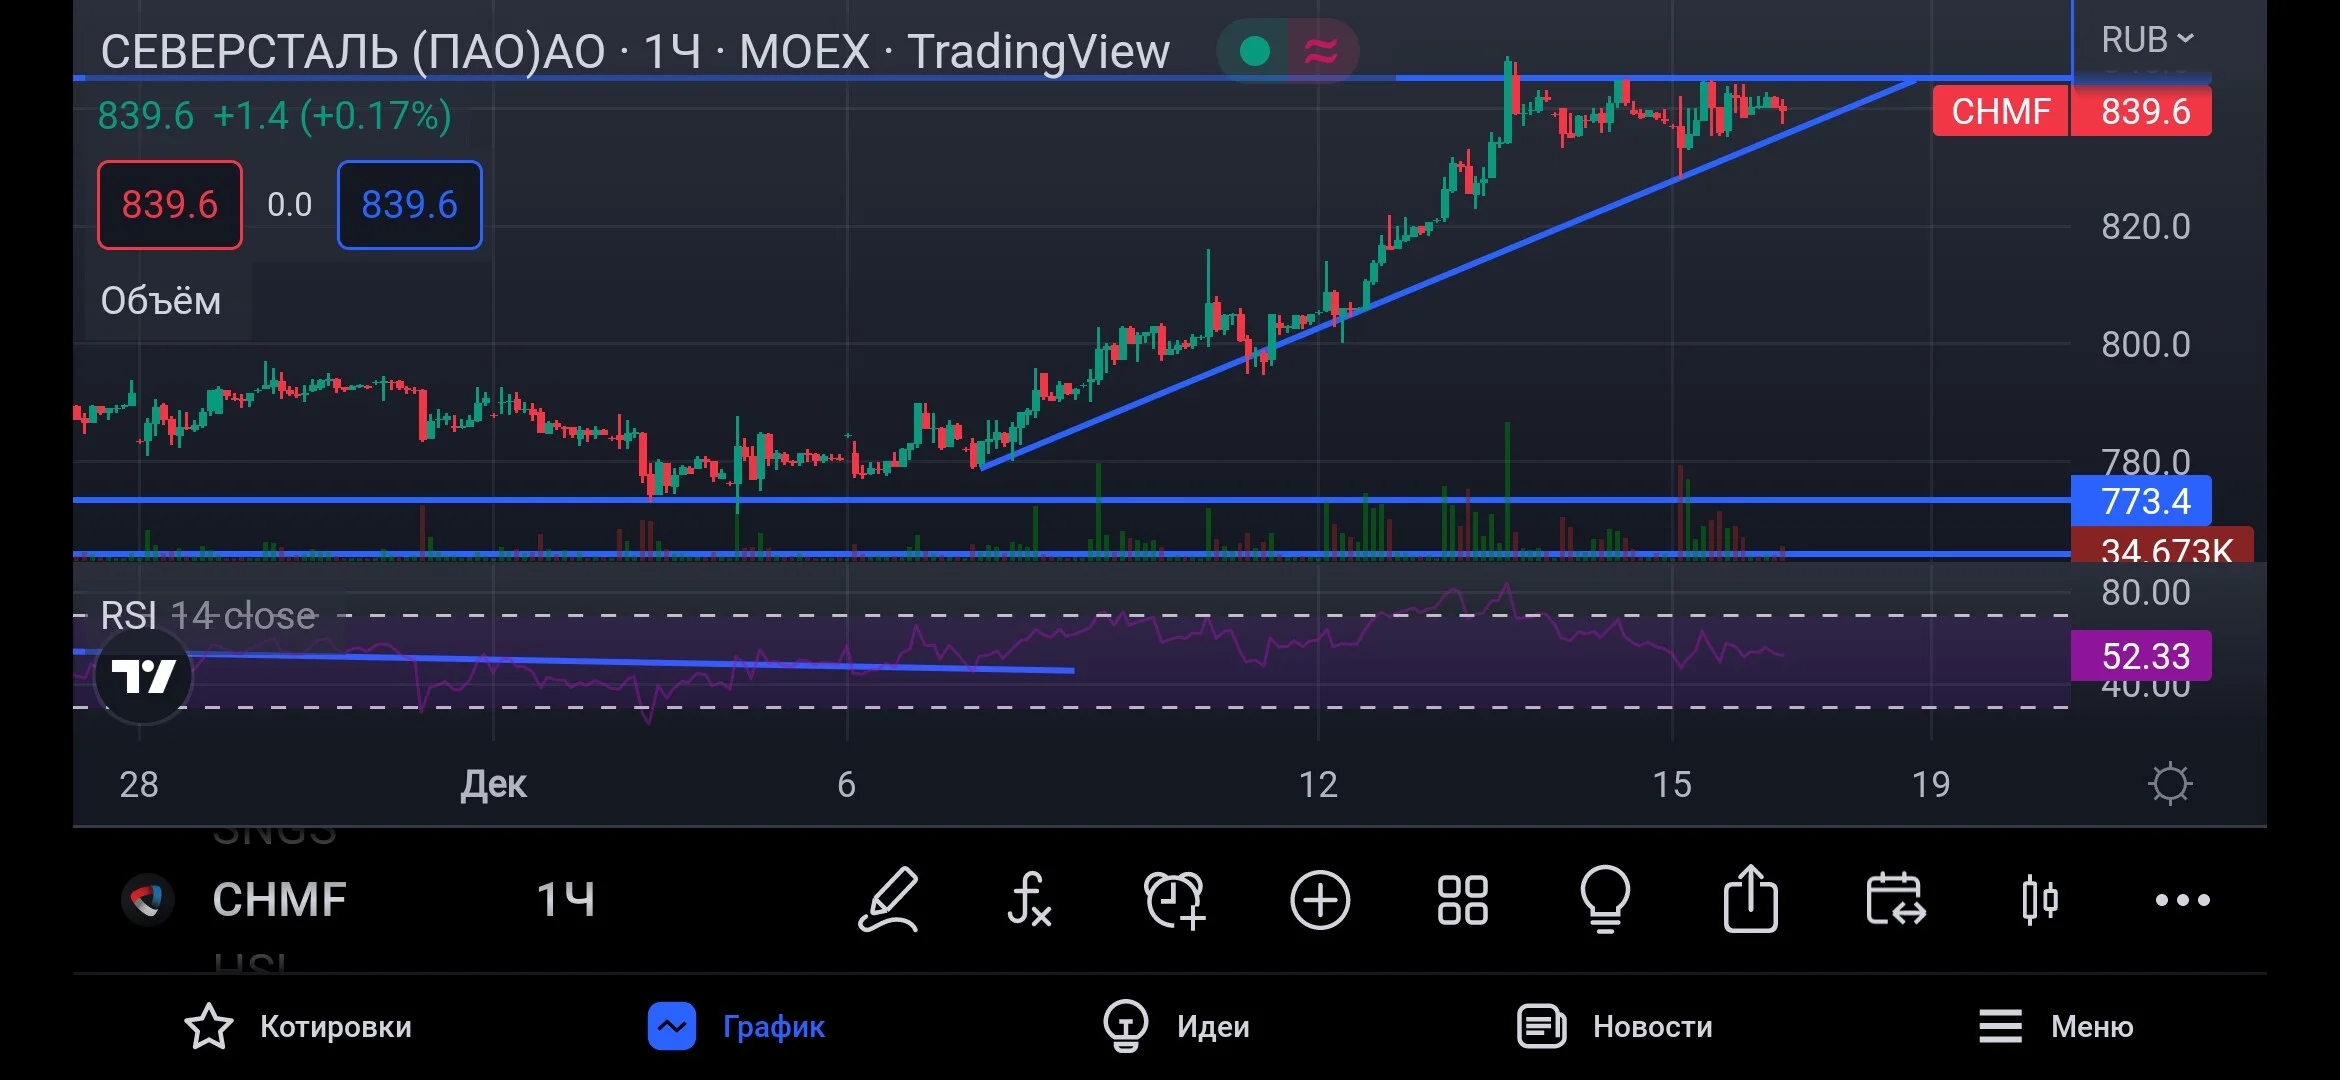Tap the pink wave data indicator
Viewport: 2340px width, 1080px height.
pyautogui.click(x=1321, y=51)
